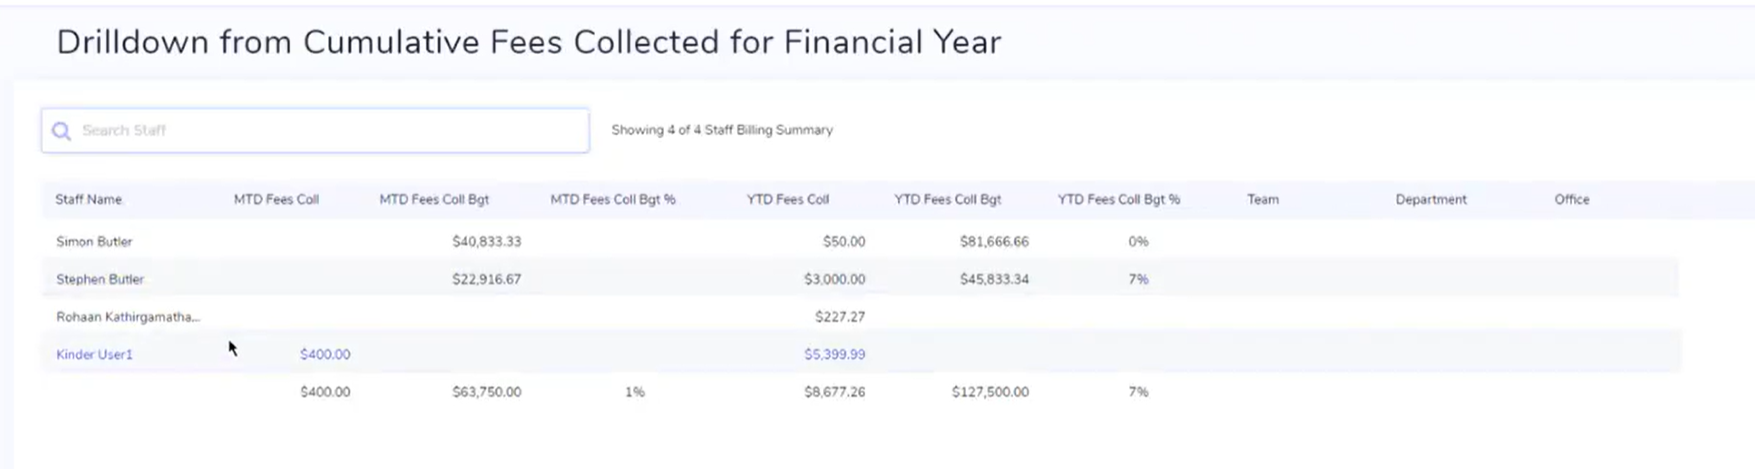Open Kinder User1 staff link
Image resolution: width=1755 pixels, height=469 pixels.
(94, 355)
